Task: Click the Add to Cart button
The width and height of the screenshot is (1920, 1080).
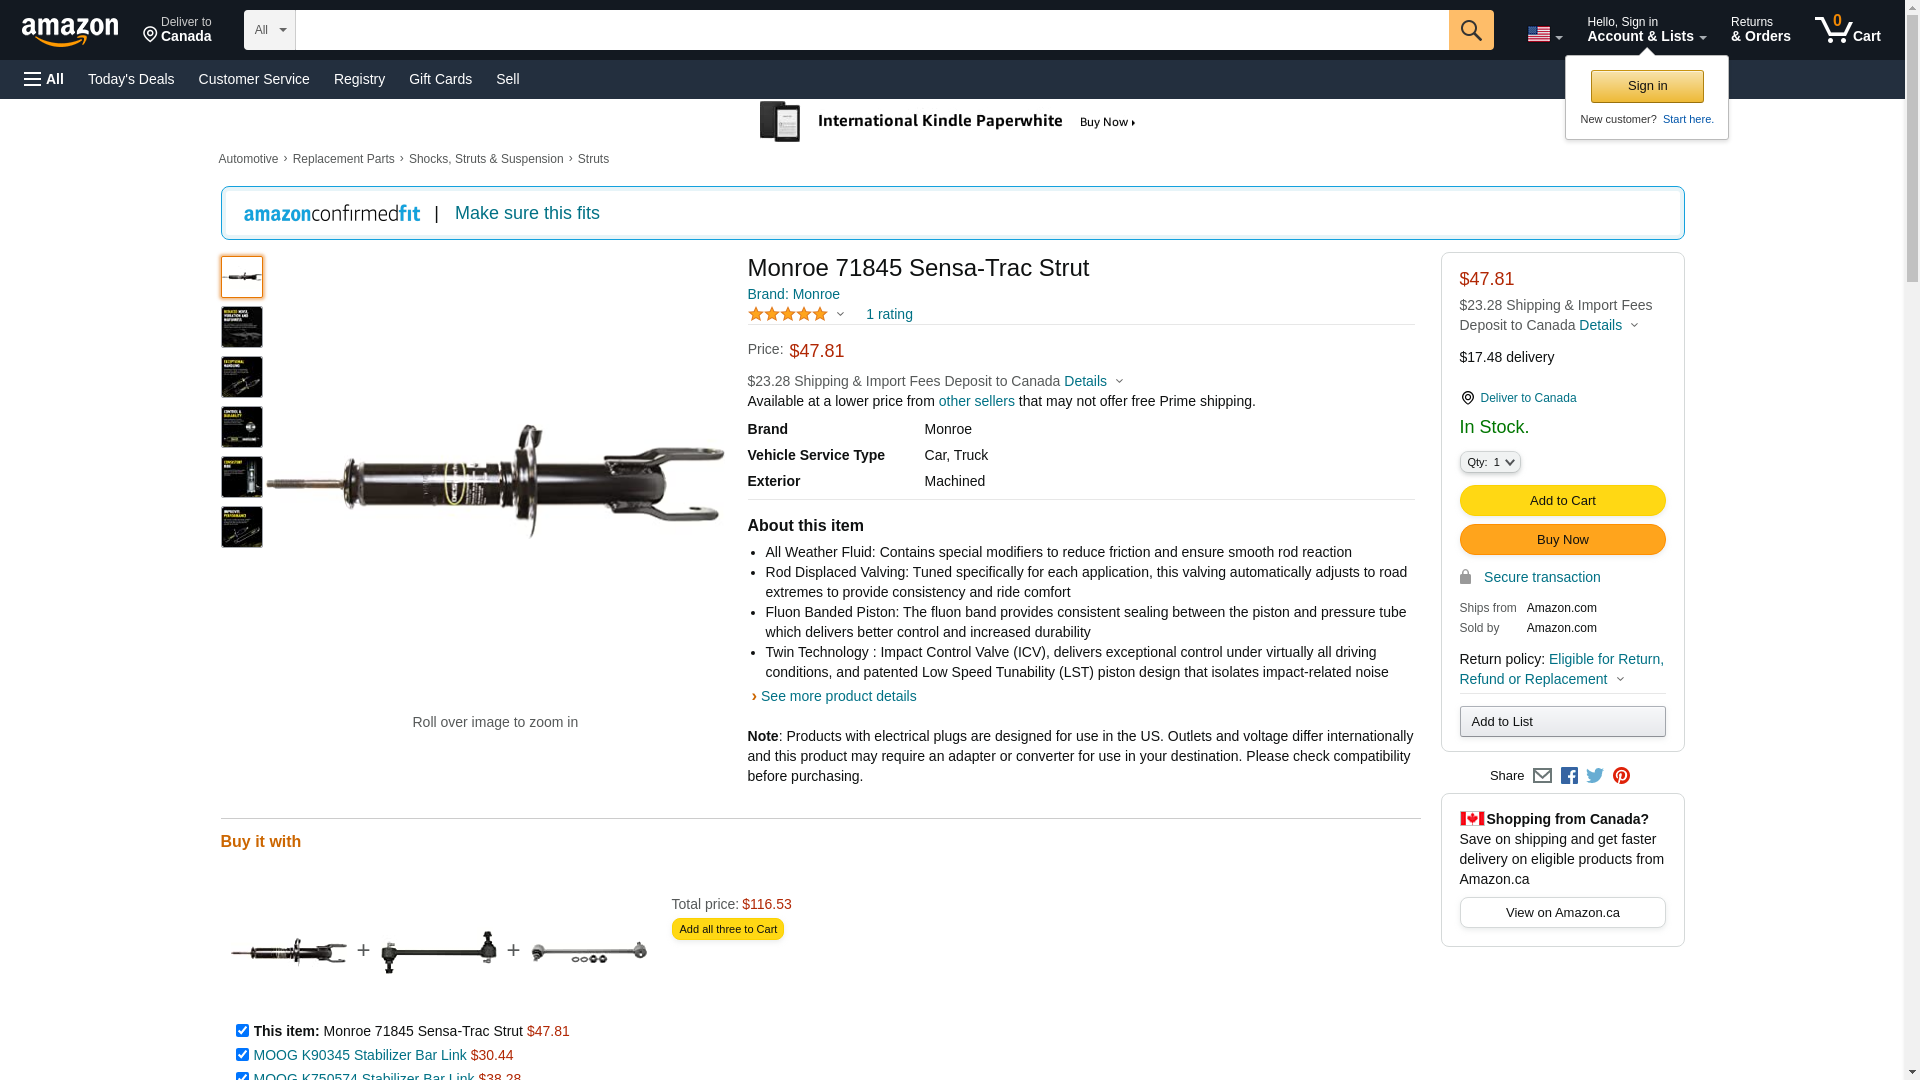Action: pos(1562,500)
